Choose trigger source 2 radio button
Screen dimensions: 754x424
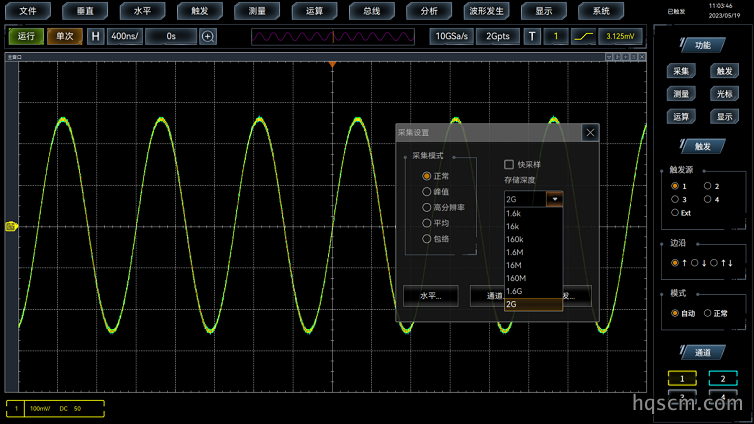707,186
